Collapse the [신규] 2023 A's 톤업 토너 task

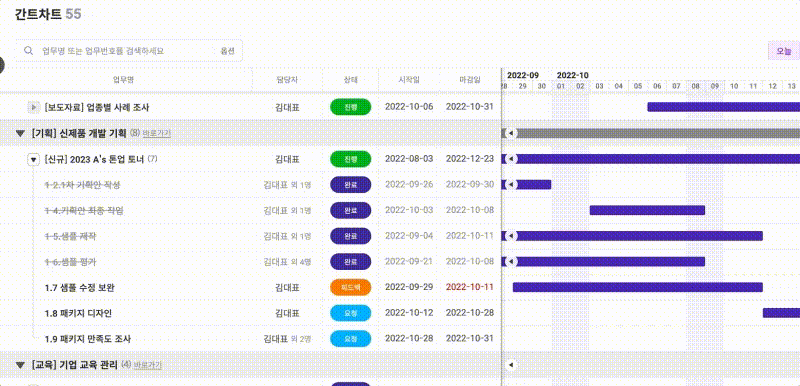(x=33, y=160)
